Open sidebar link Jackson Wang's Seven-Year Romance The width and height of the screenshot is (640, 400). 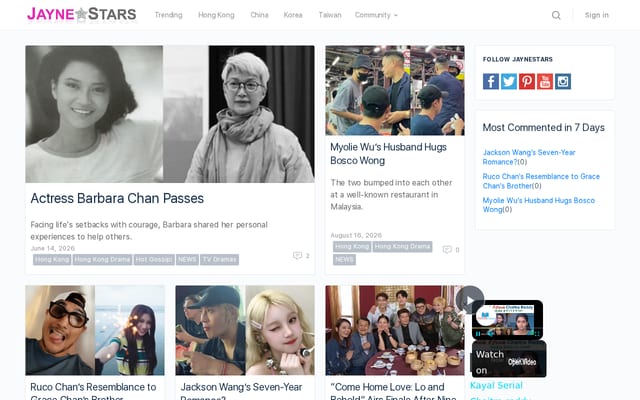click(x=529, y=157)
